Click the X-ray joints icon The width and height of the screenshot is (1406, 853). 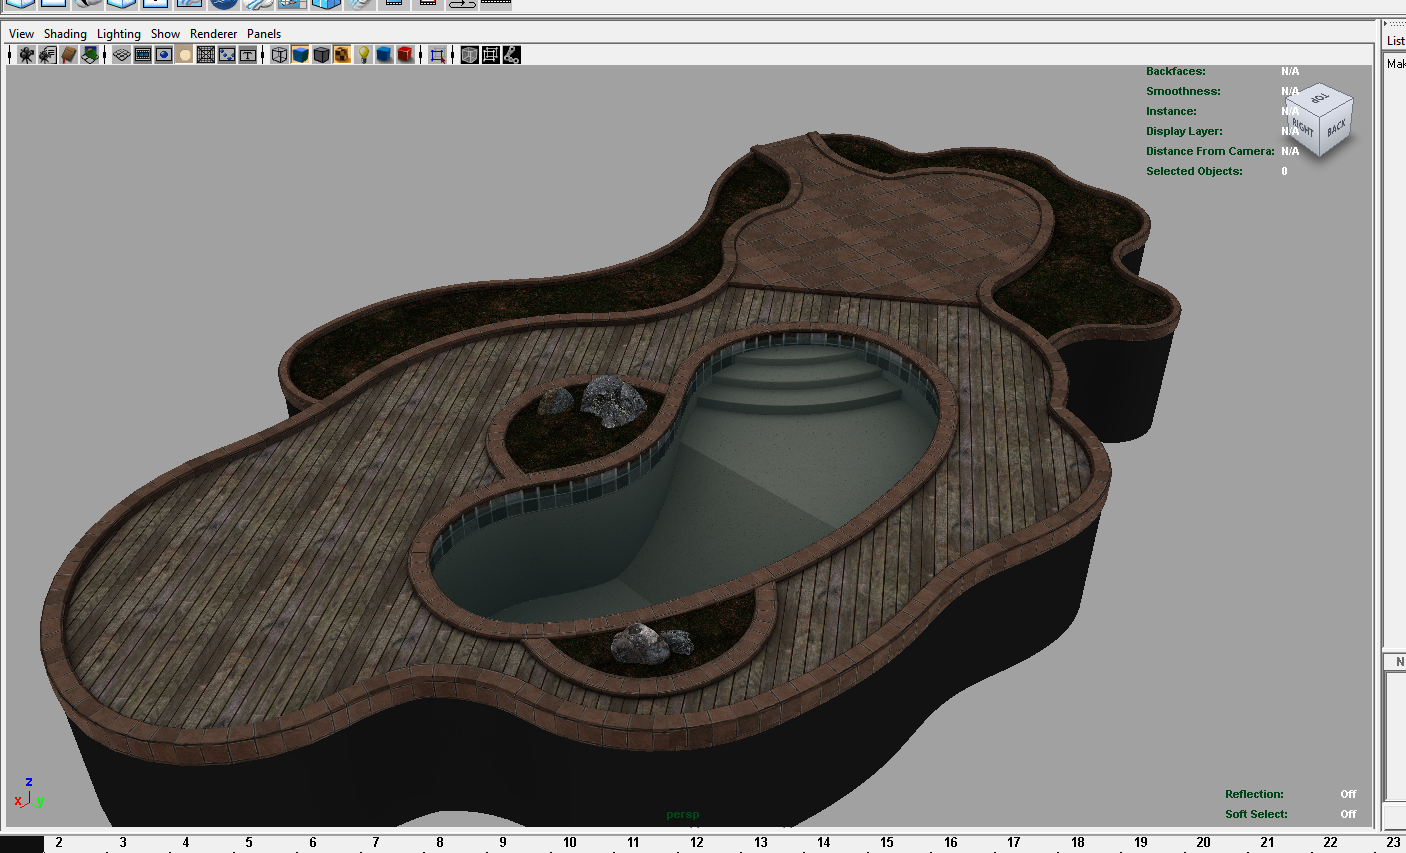(511, 55)
